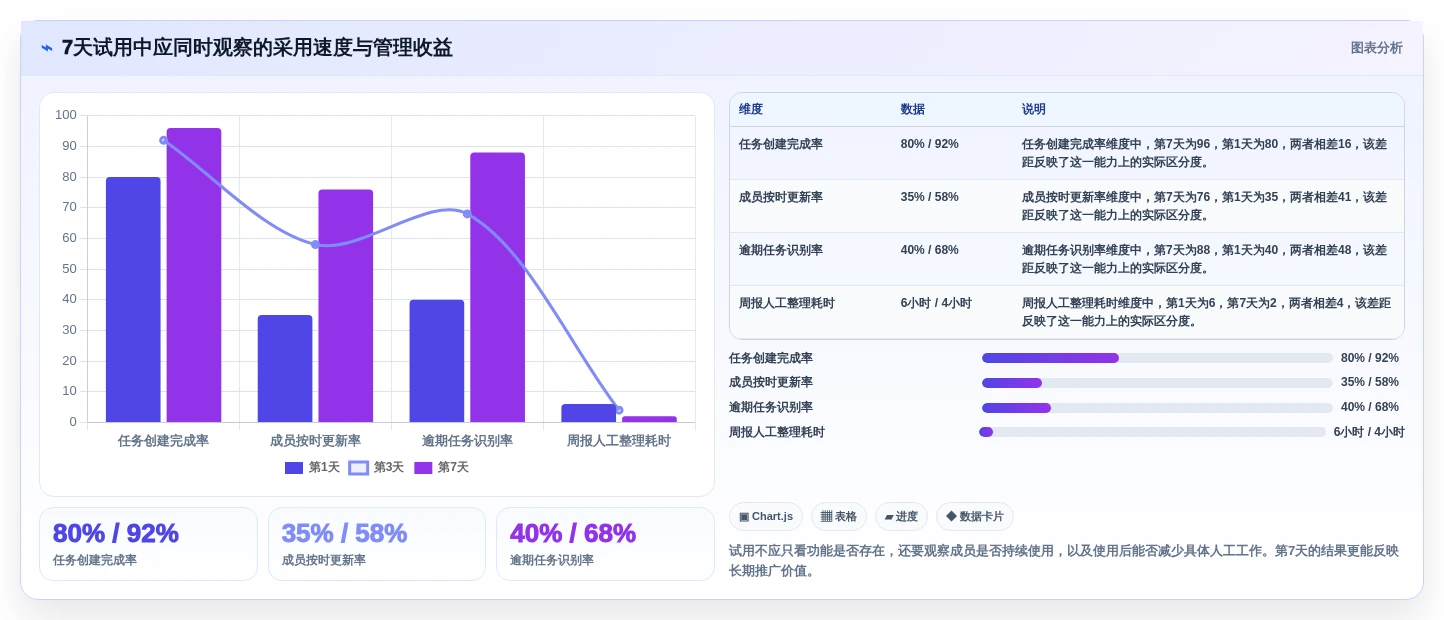Click the 成员按时更新率 progress bar
This screenshot has height=620, width=1444.
tap(1157, 383)
